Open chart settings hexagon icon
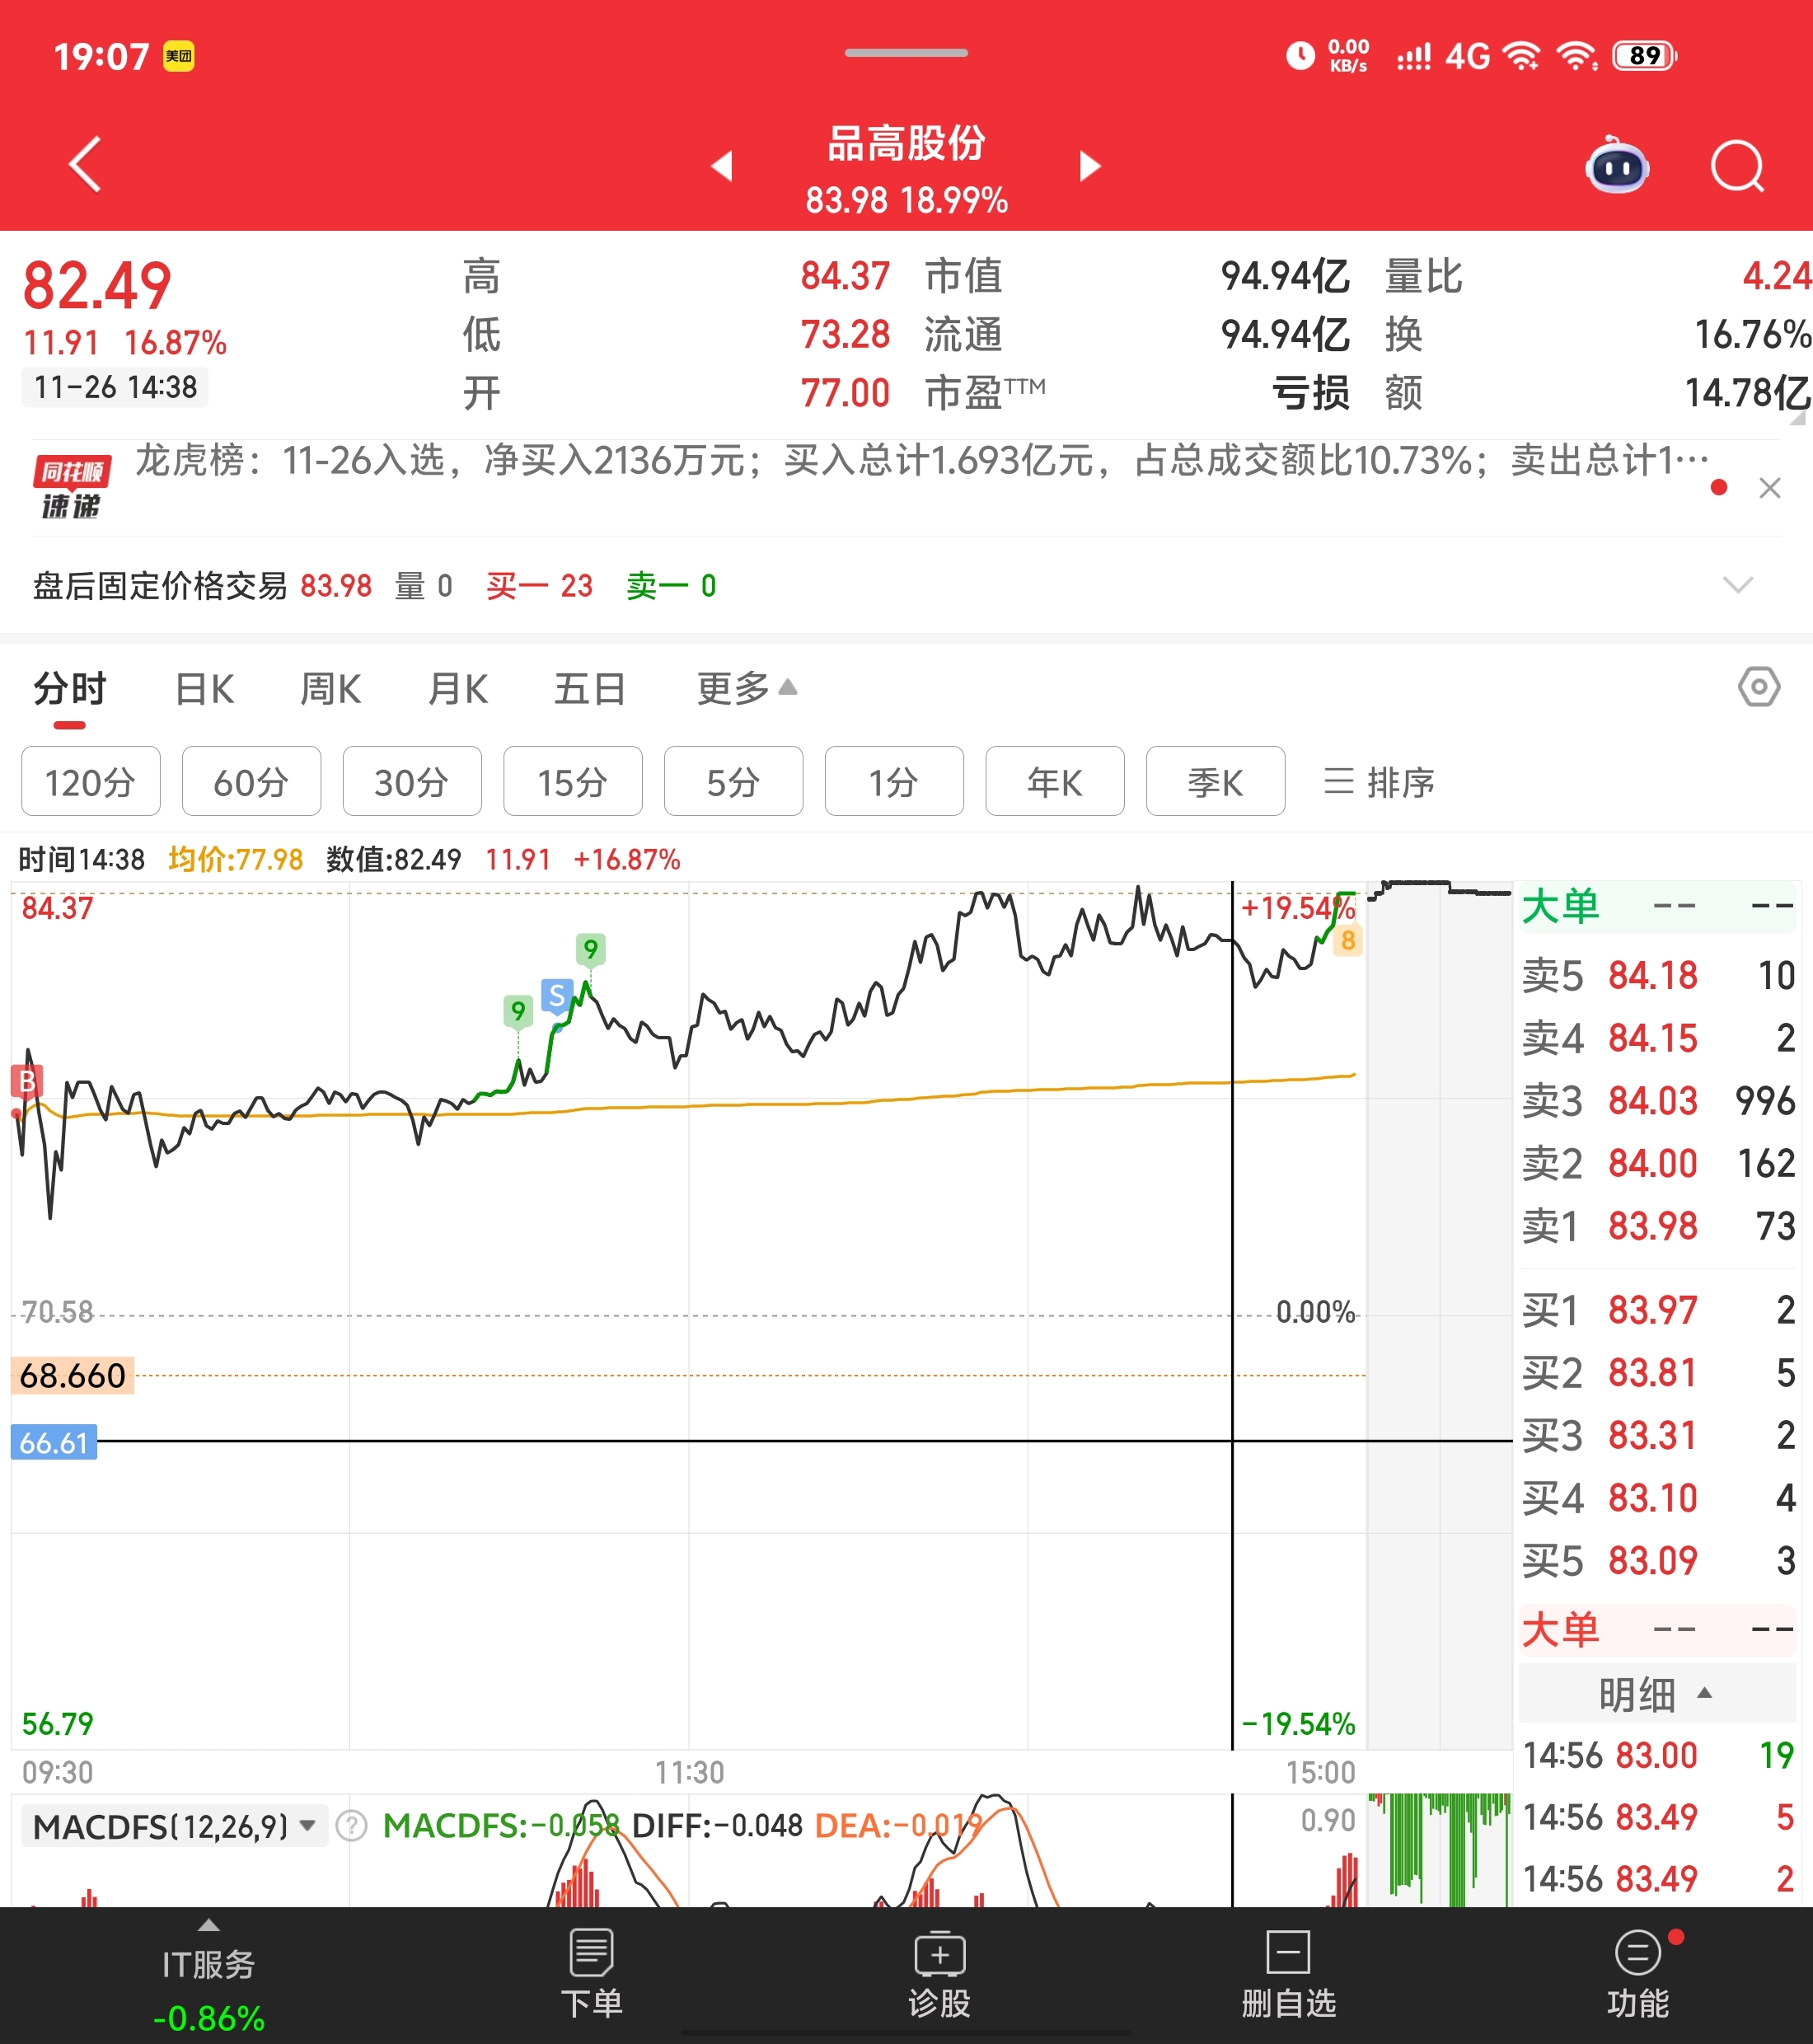 click(1758, 687)
